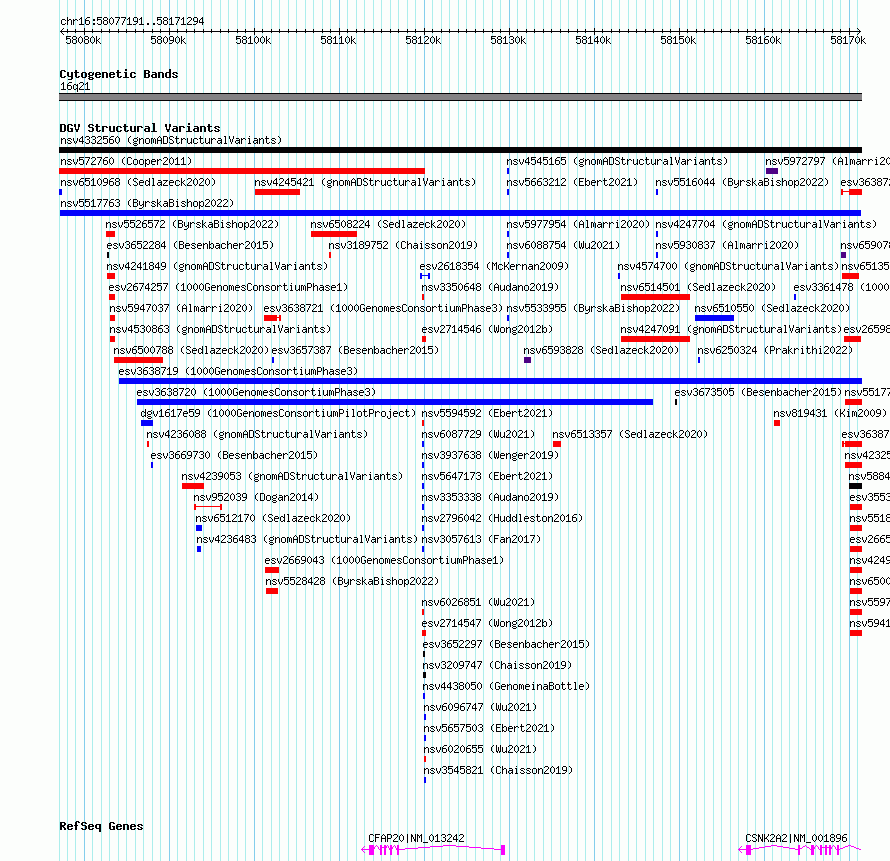The width and height of the screenshot is (890, 861).
Task: Click the 16q21 band label
Action: (x=75, y=86)
